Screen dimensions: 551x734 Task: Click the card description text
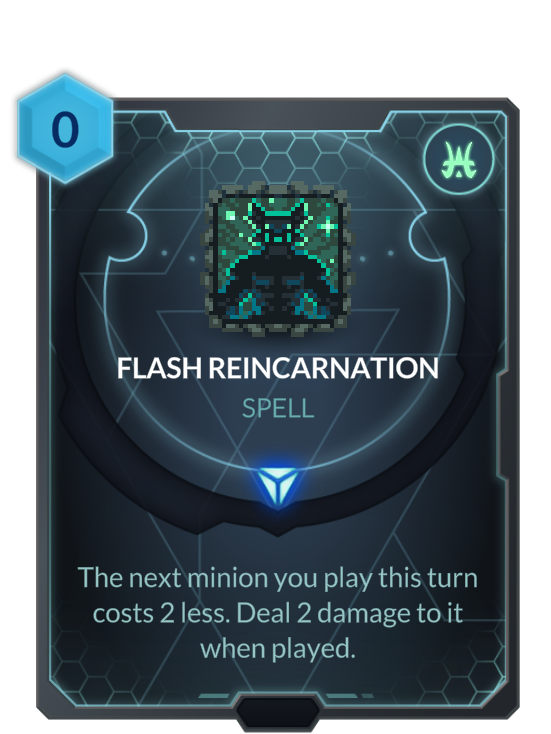[x=278, y=613]
